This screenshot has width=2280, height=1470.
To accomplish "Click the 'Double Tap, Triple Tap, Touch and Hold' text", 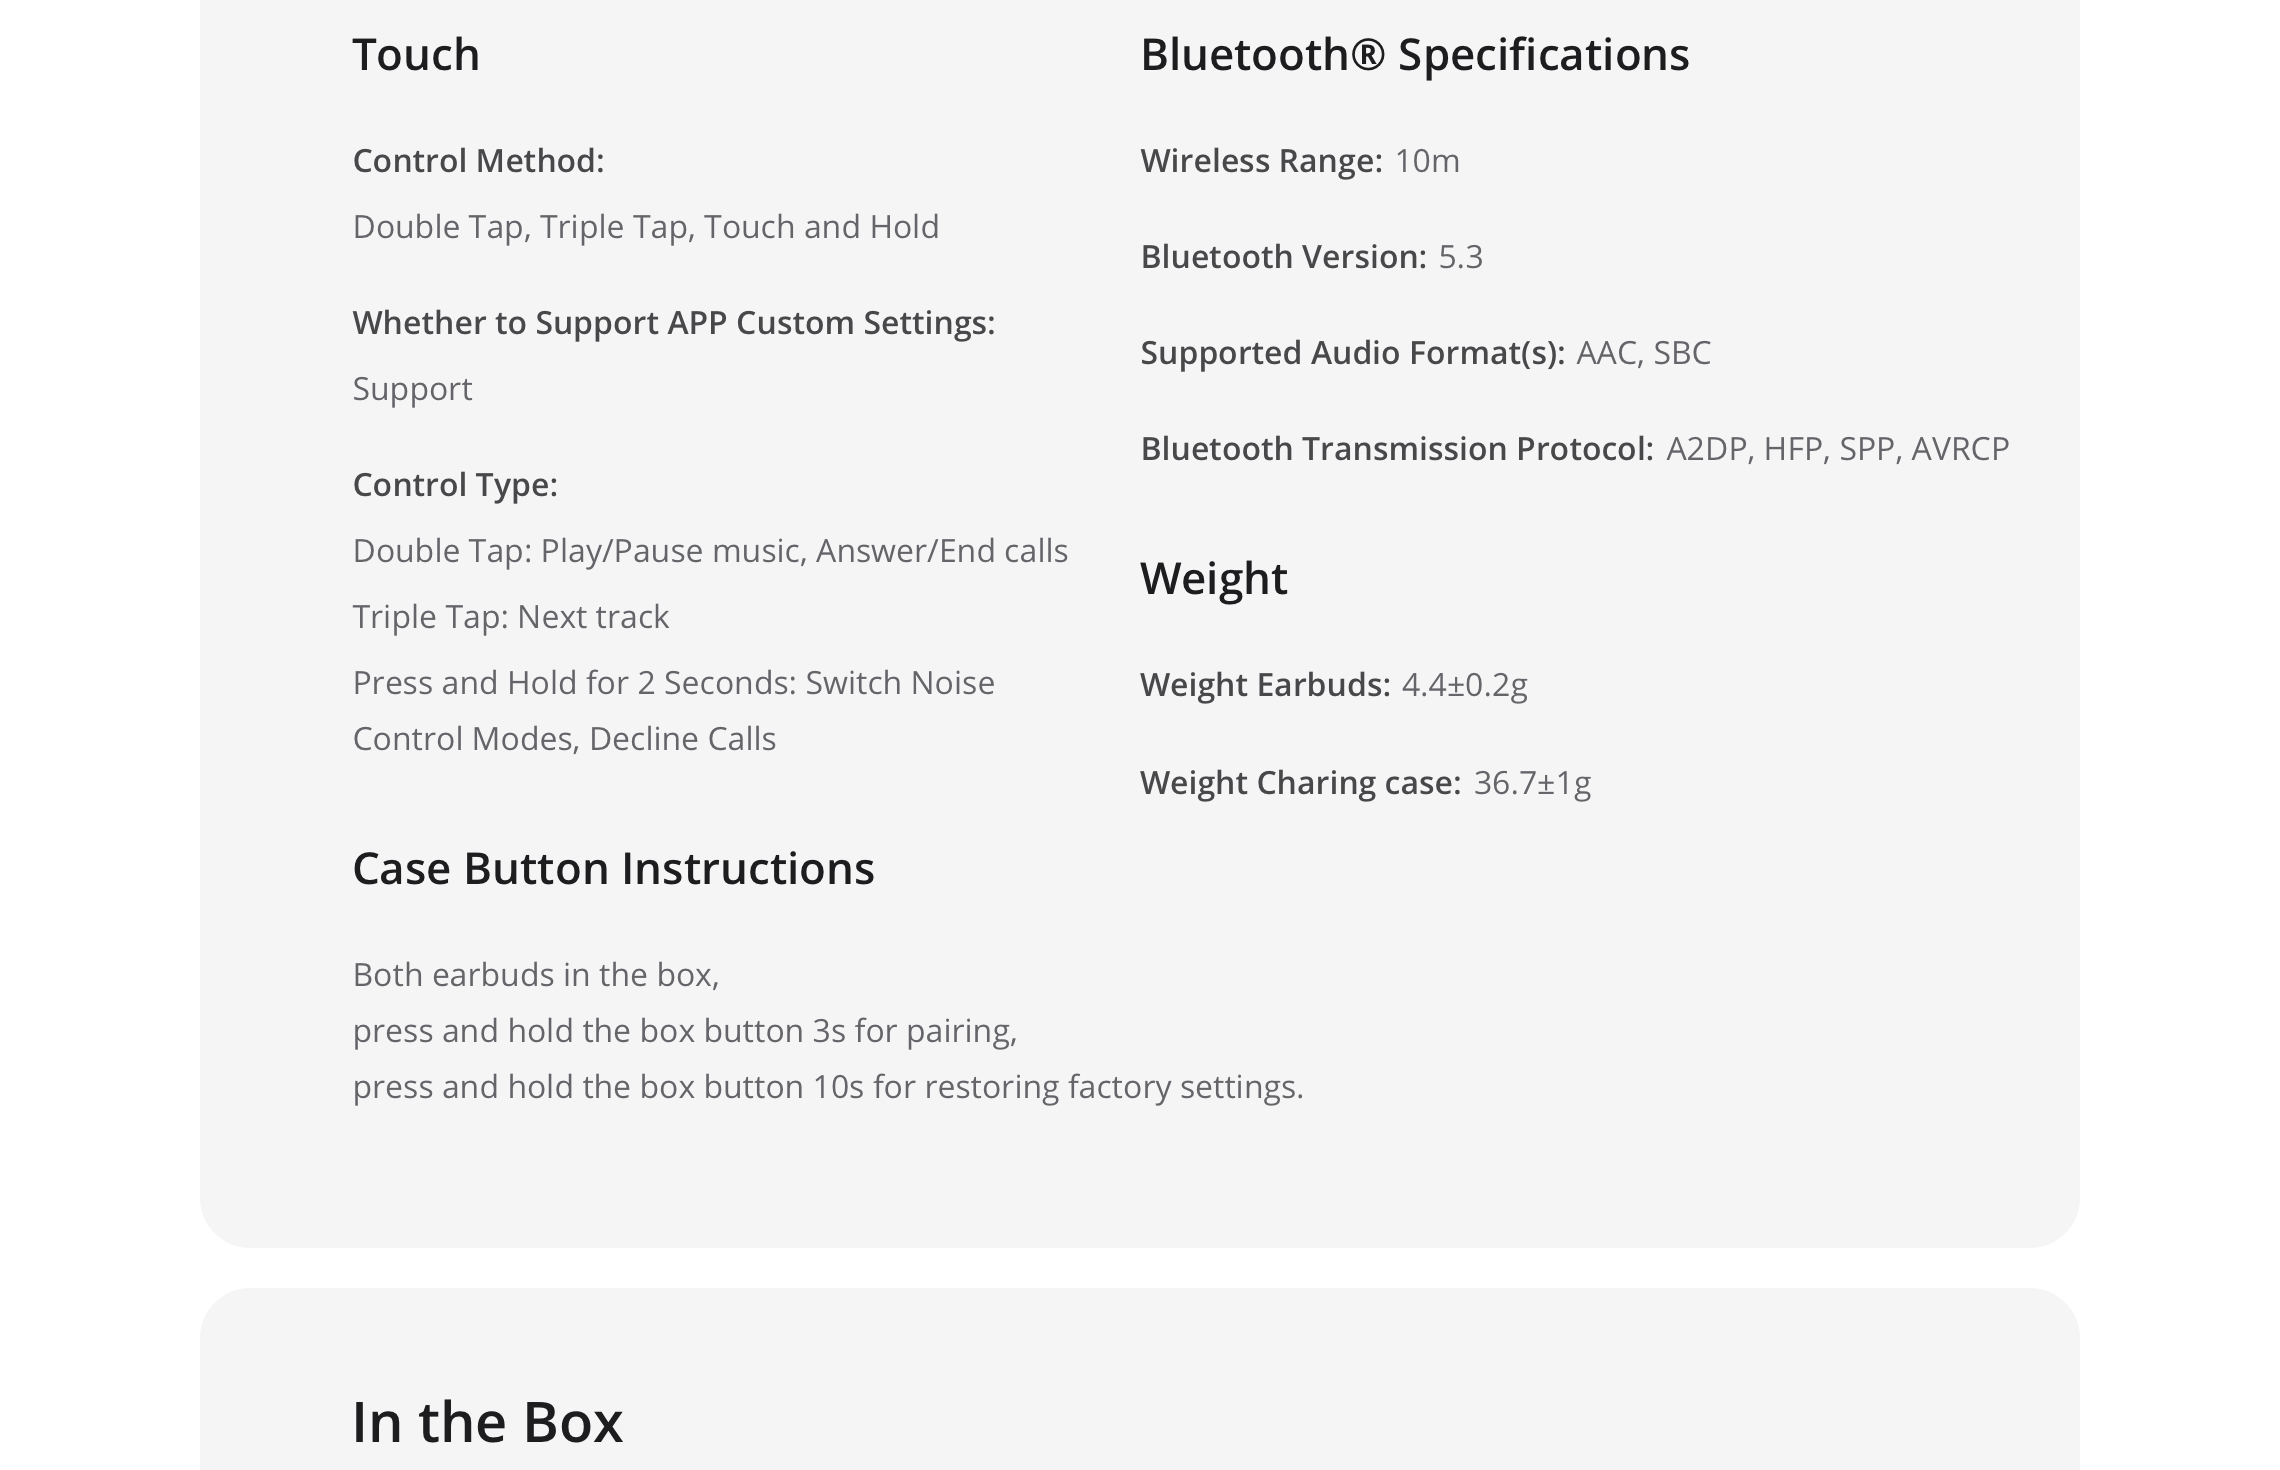I will coord(645,227).
